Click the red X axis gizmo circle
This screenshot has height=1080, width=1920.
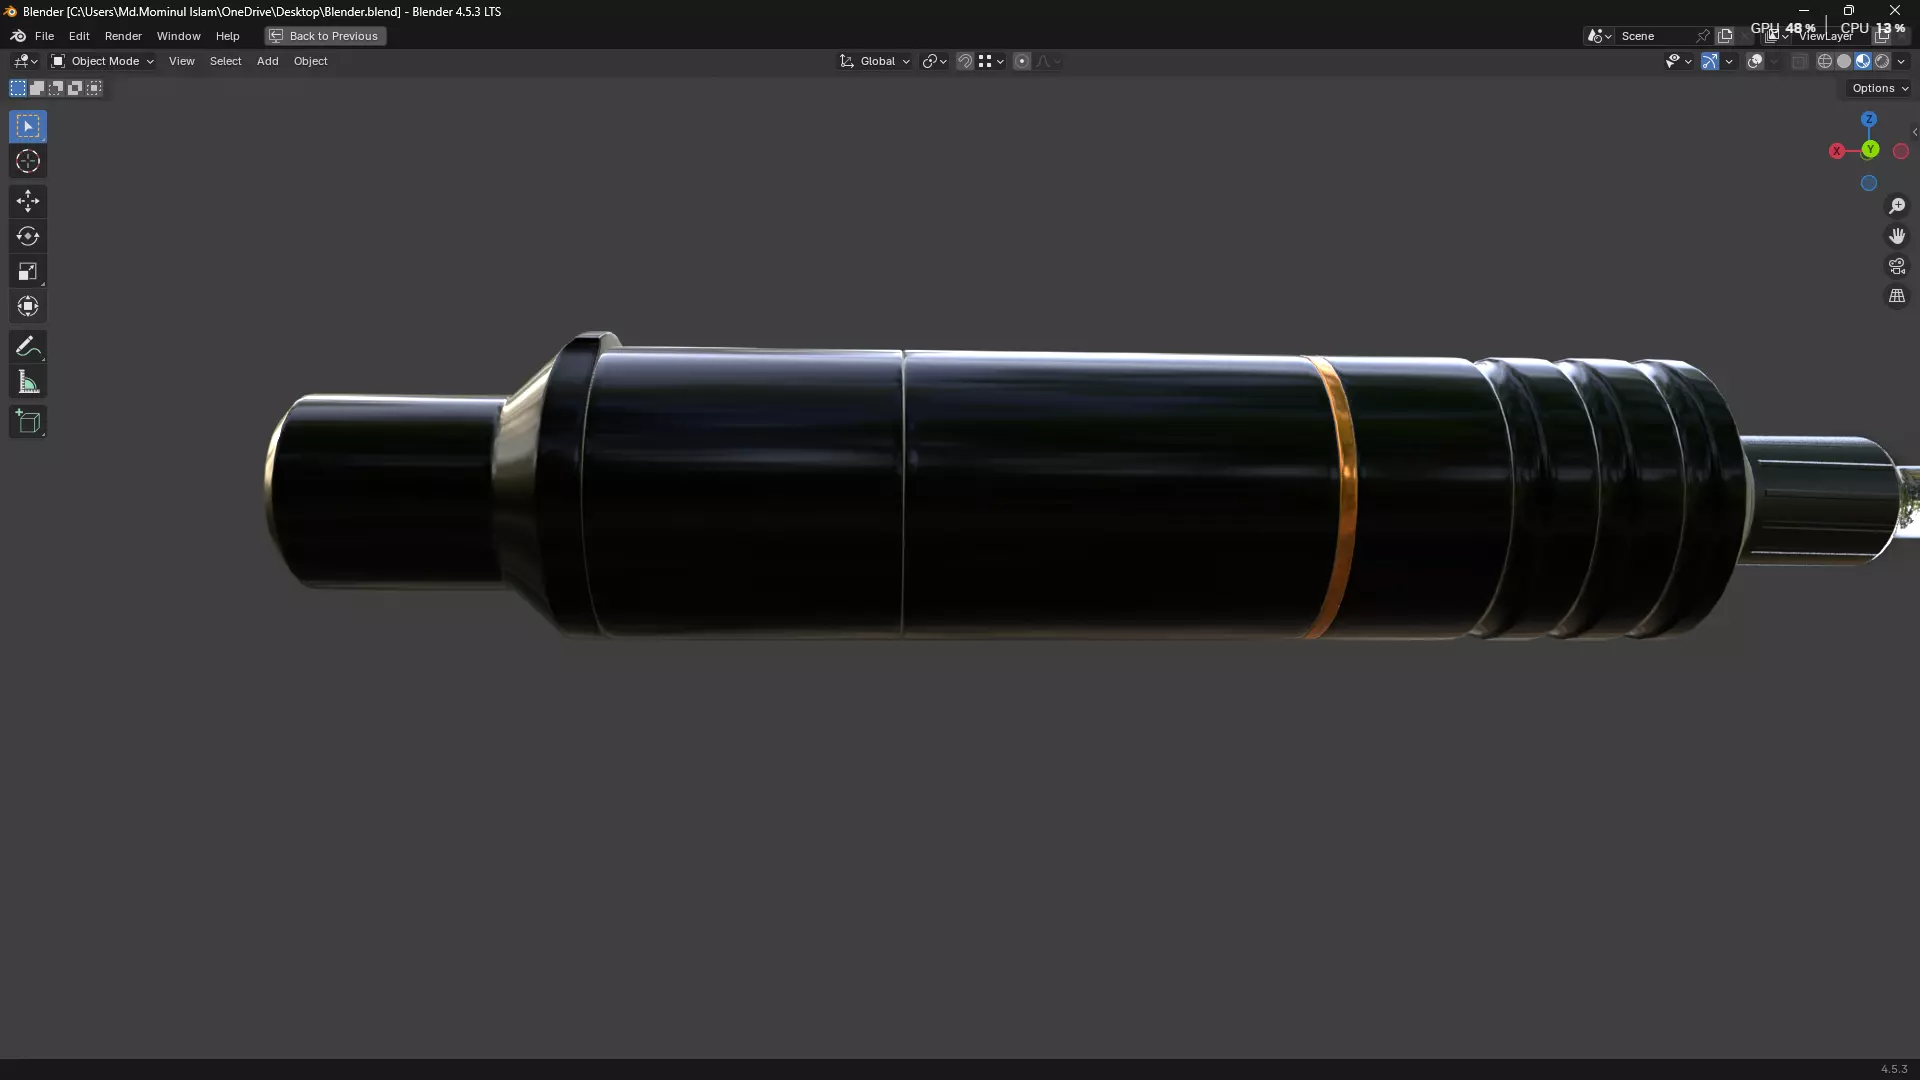1837,151
